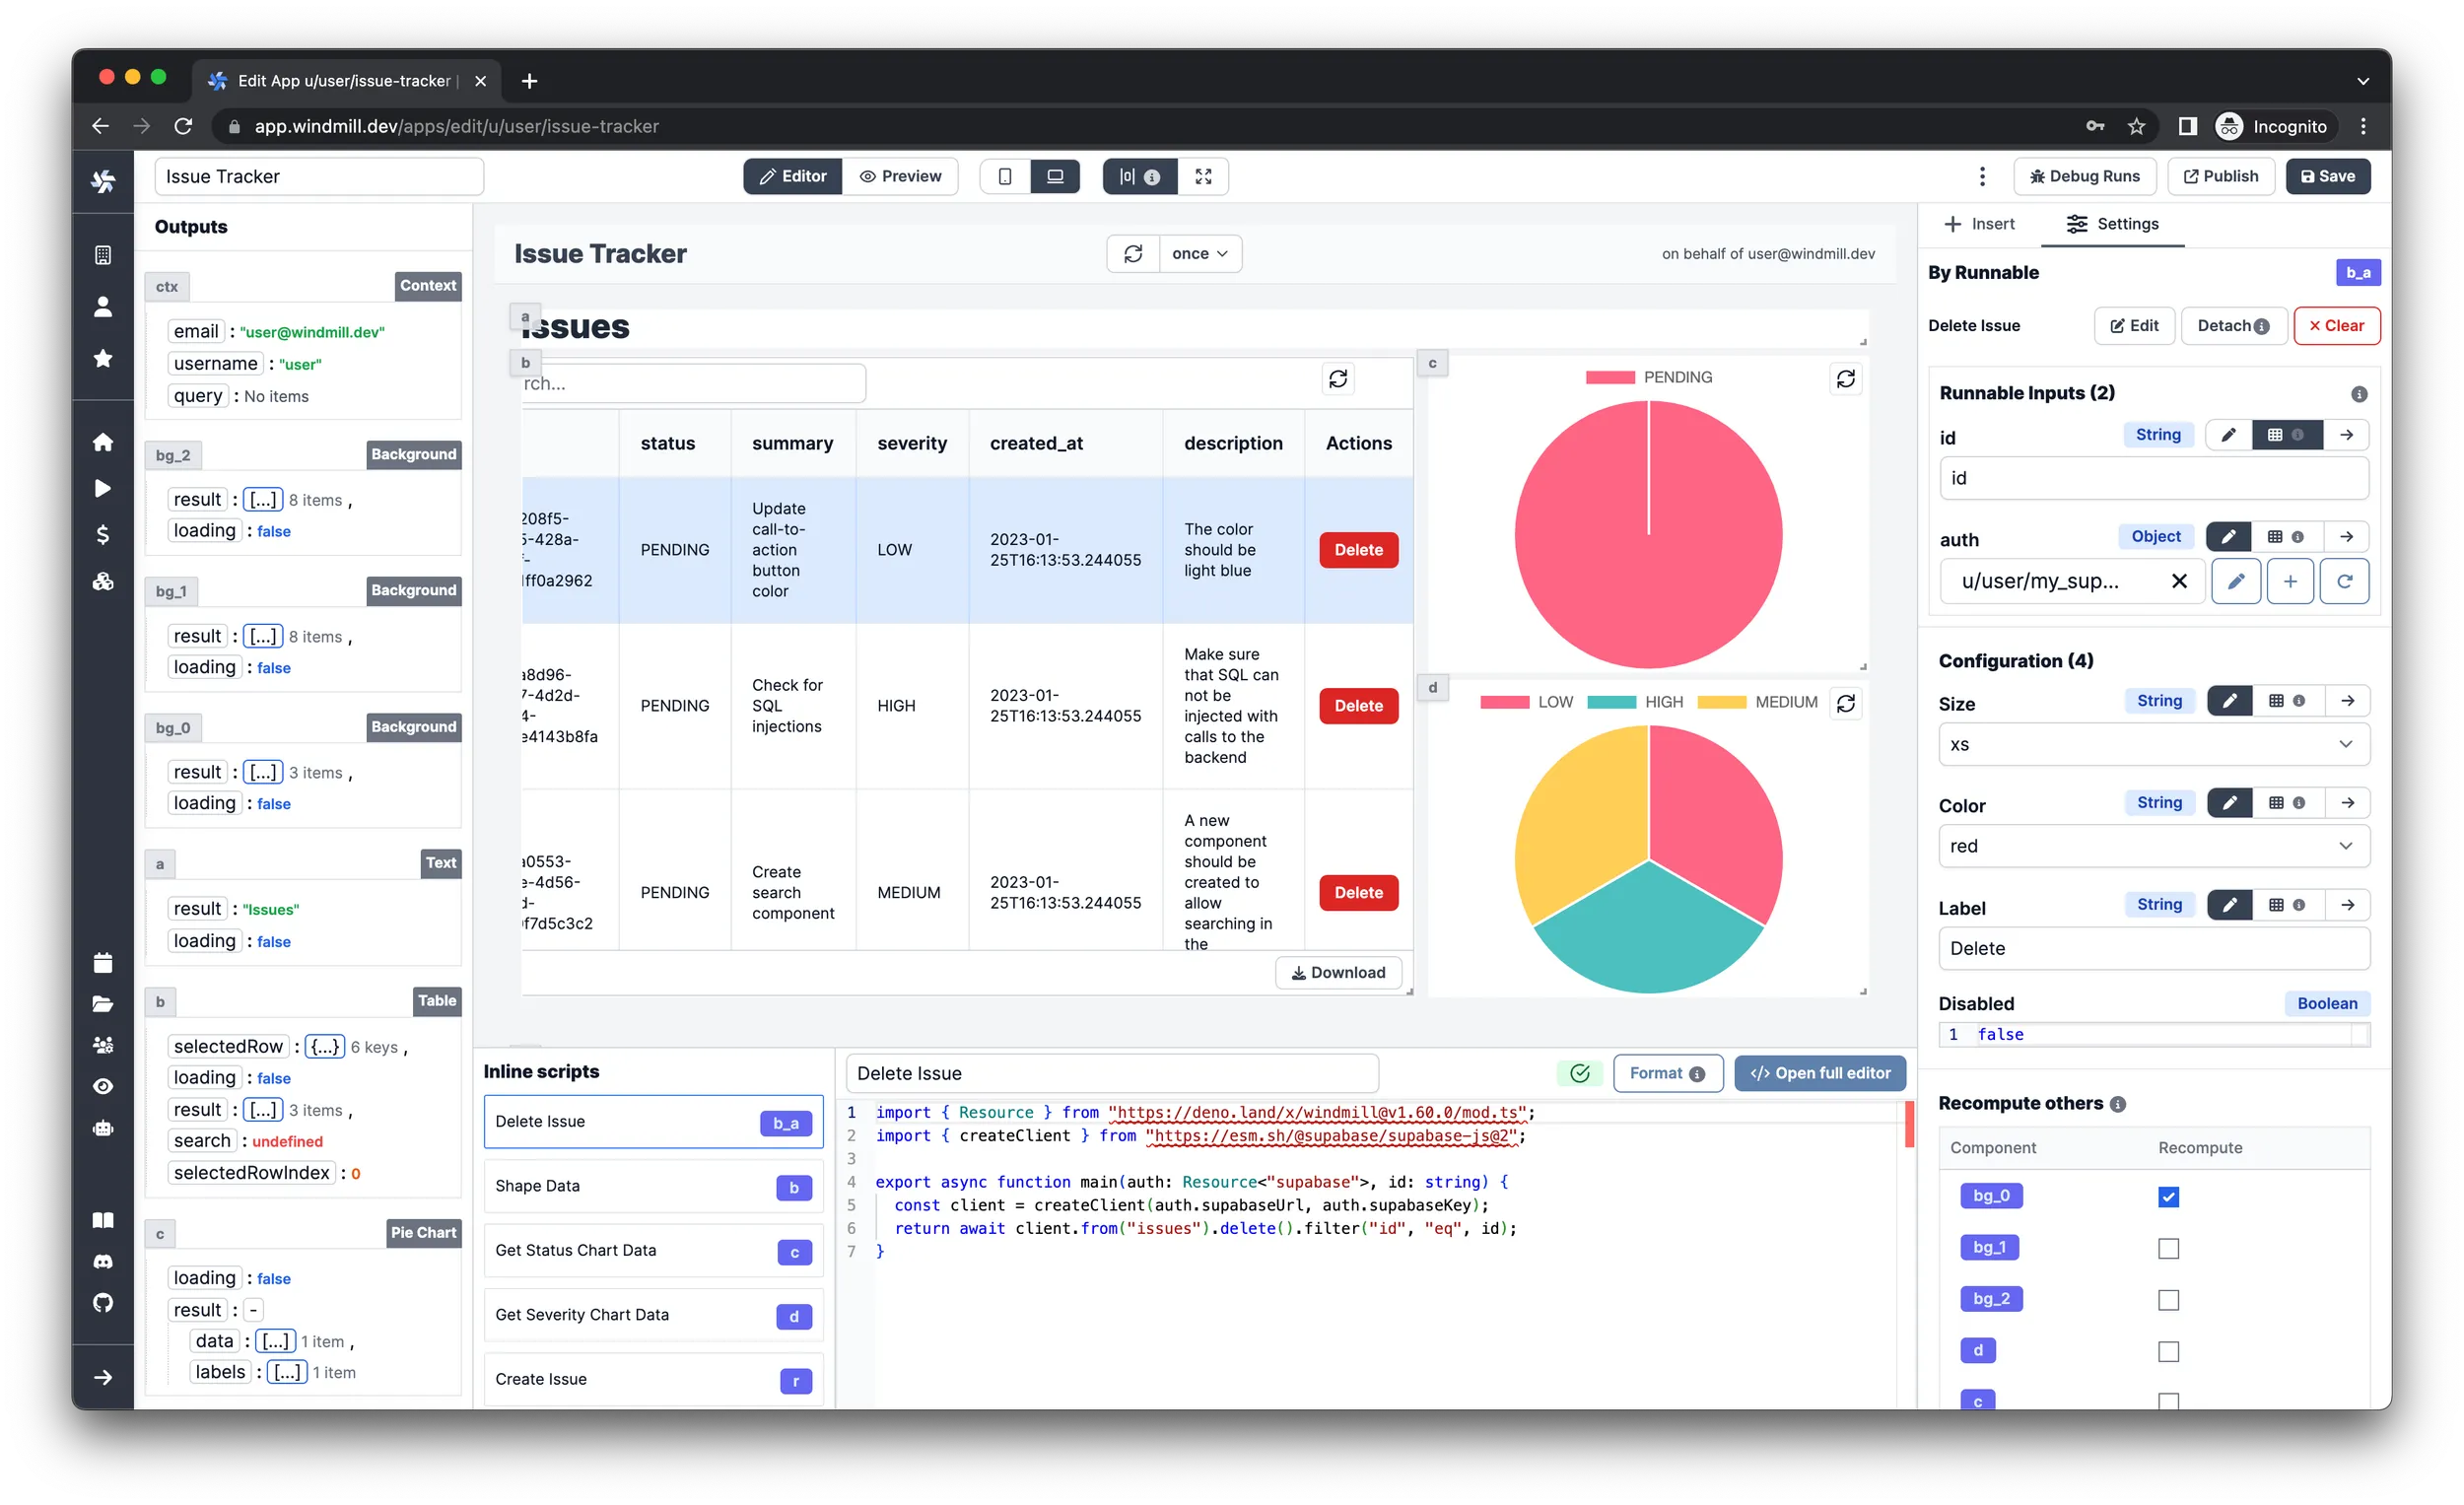Click the table refresh icon near search
The image size is (2464, 1505).
click(x=1338, y=379)
